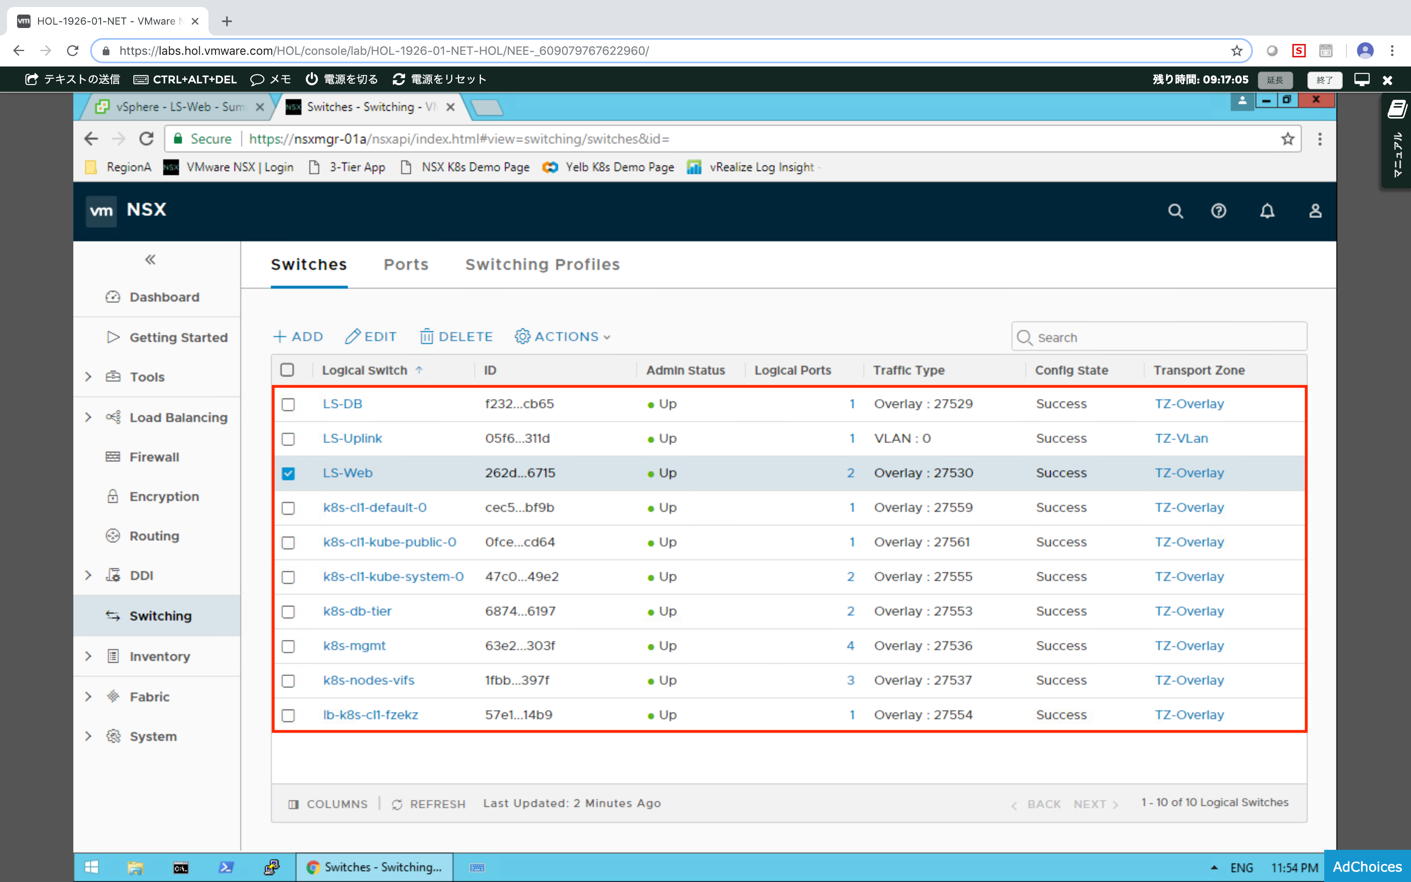Screen dimensions: 1411x882
Task: Uncheck the LS-Web row checkbox
Action: 288,474
